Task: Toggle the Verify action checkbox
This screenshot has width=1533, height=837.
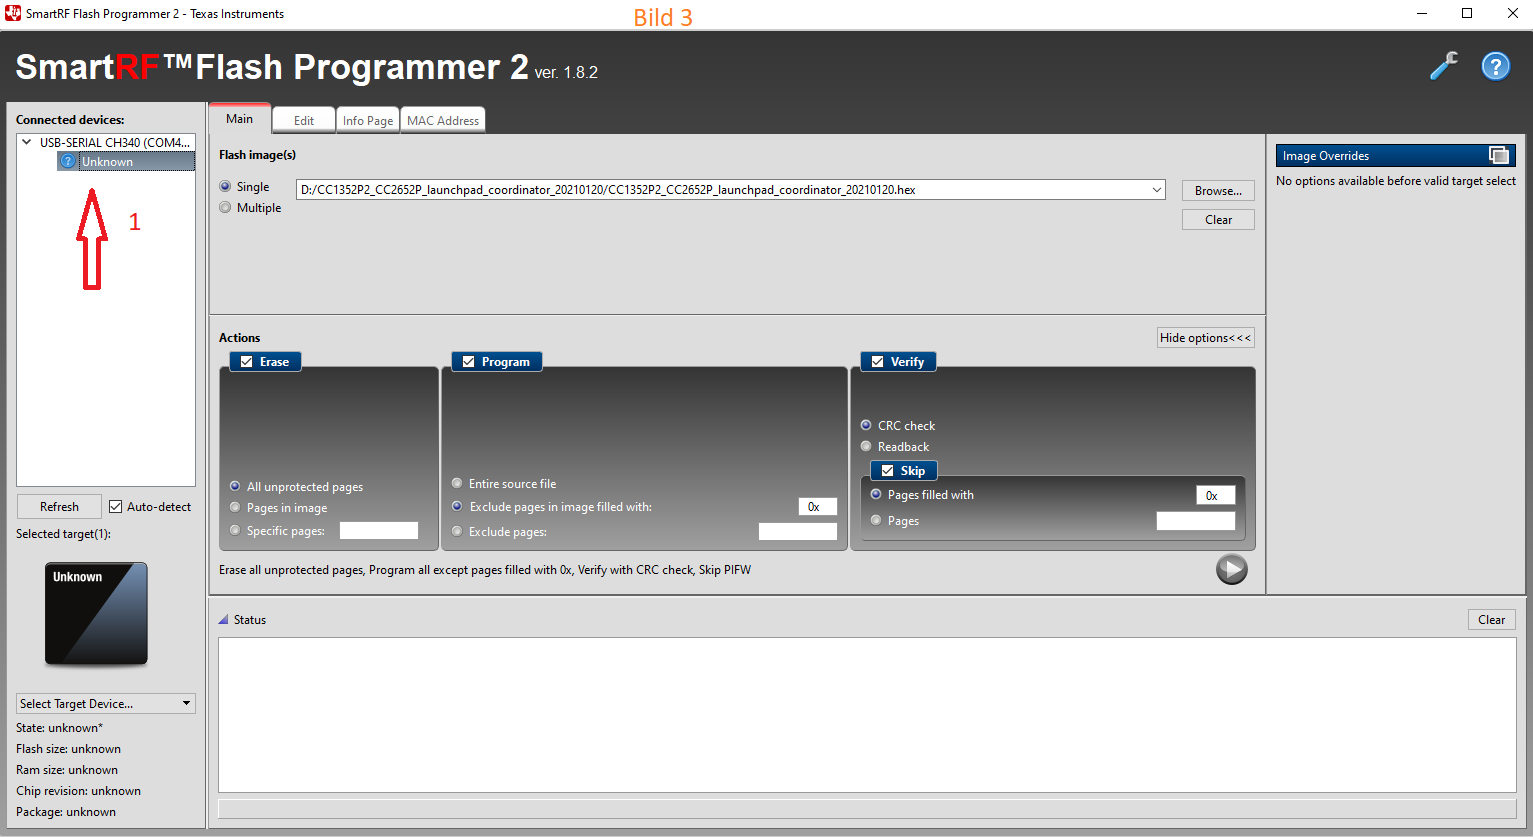Action: (877, 361)
